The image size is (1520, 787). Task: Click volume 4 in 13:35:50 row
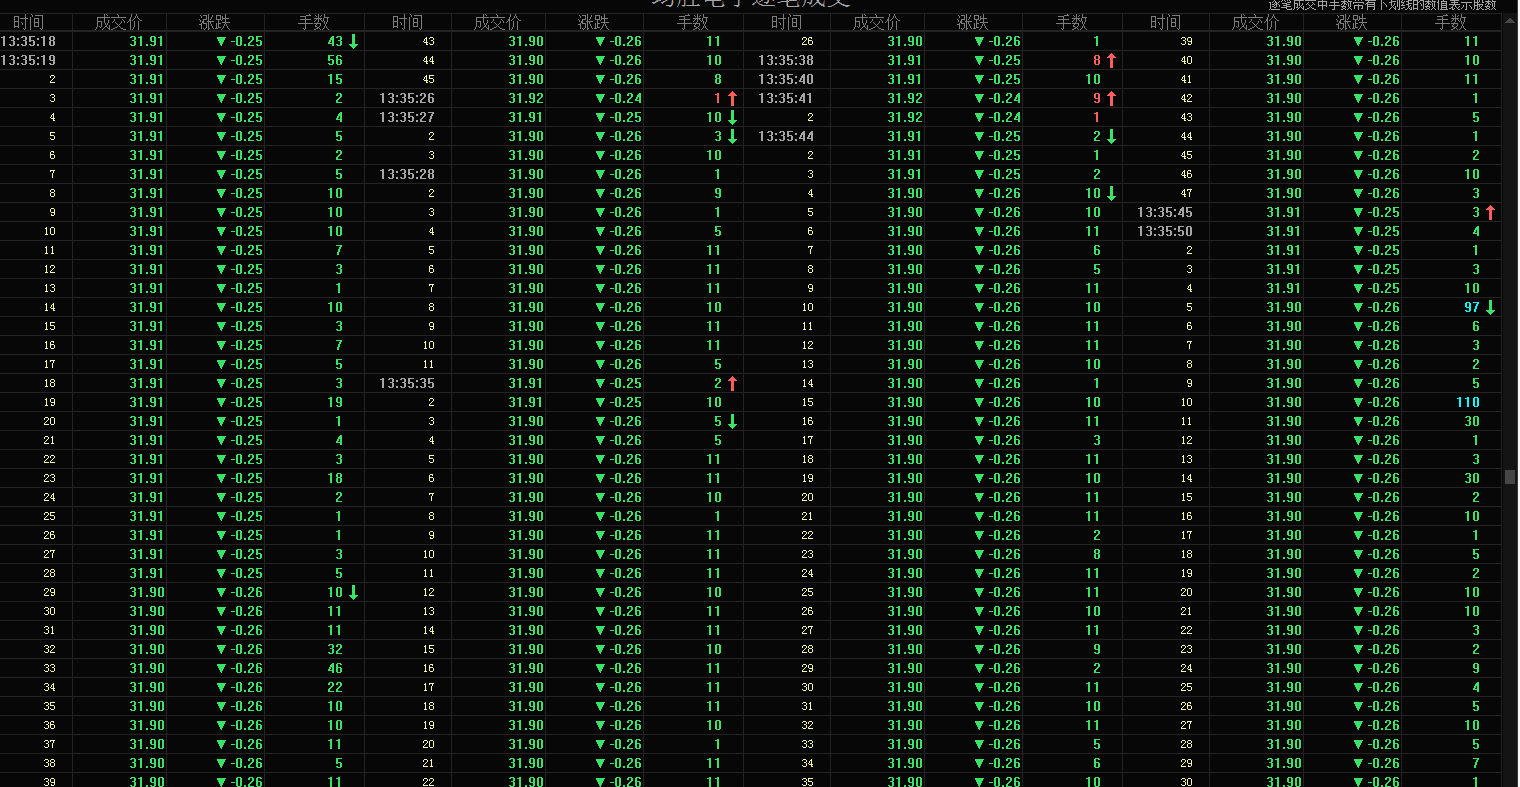tap(1476, 232)
